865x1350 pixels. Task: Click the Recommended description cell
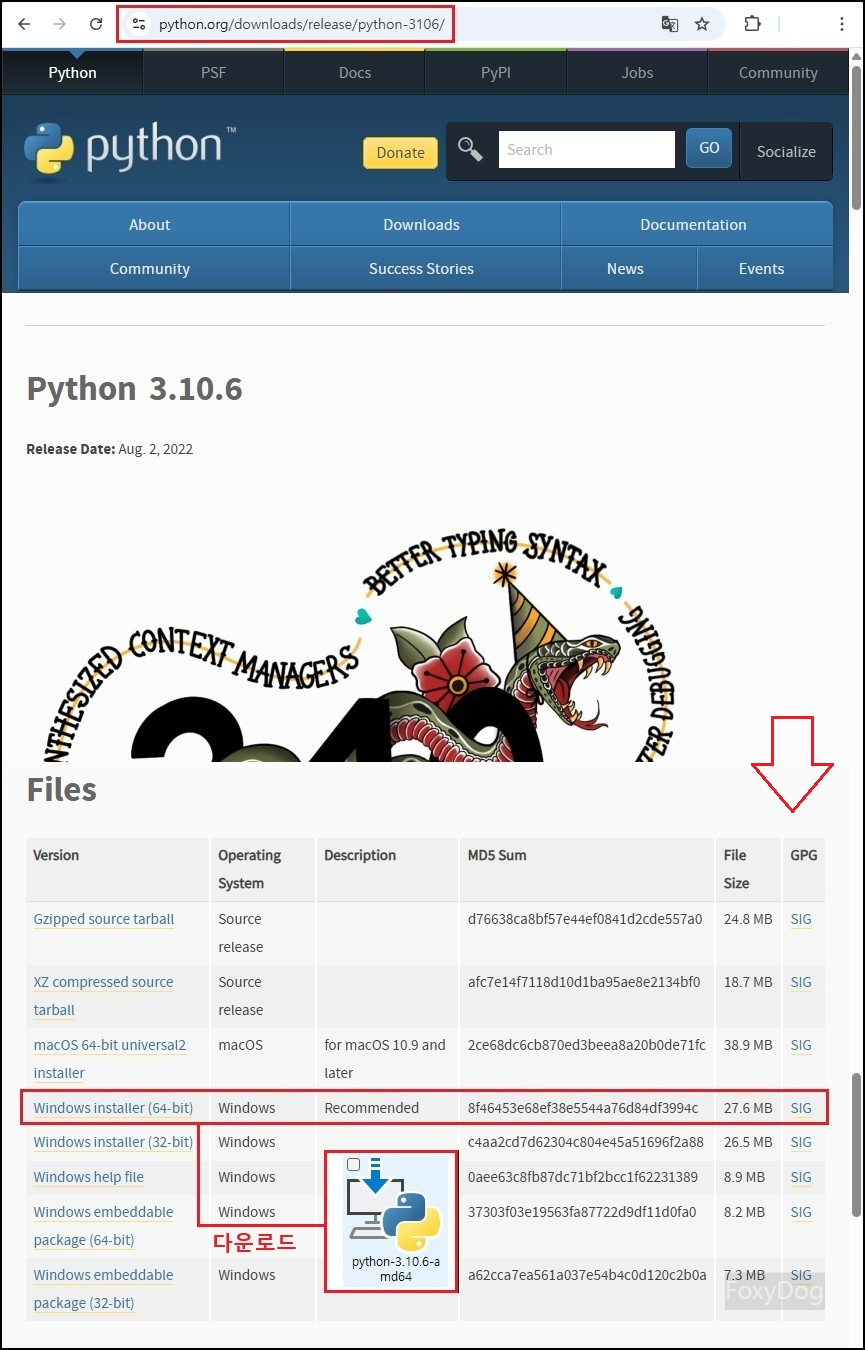pyautogui.click(x=372, y=1108)
